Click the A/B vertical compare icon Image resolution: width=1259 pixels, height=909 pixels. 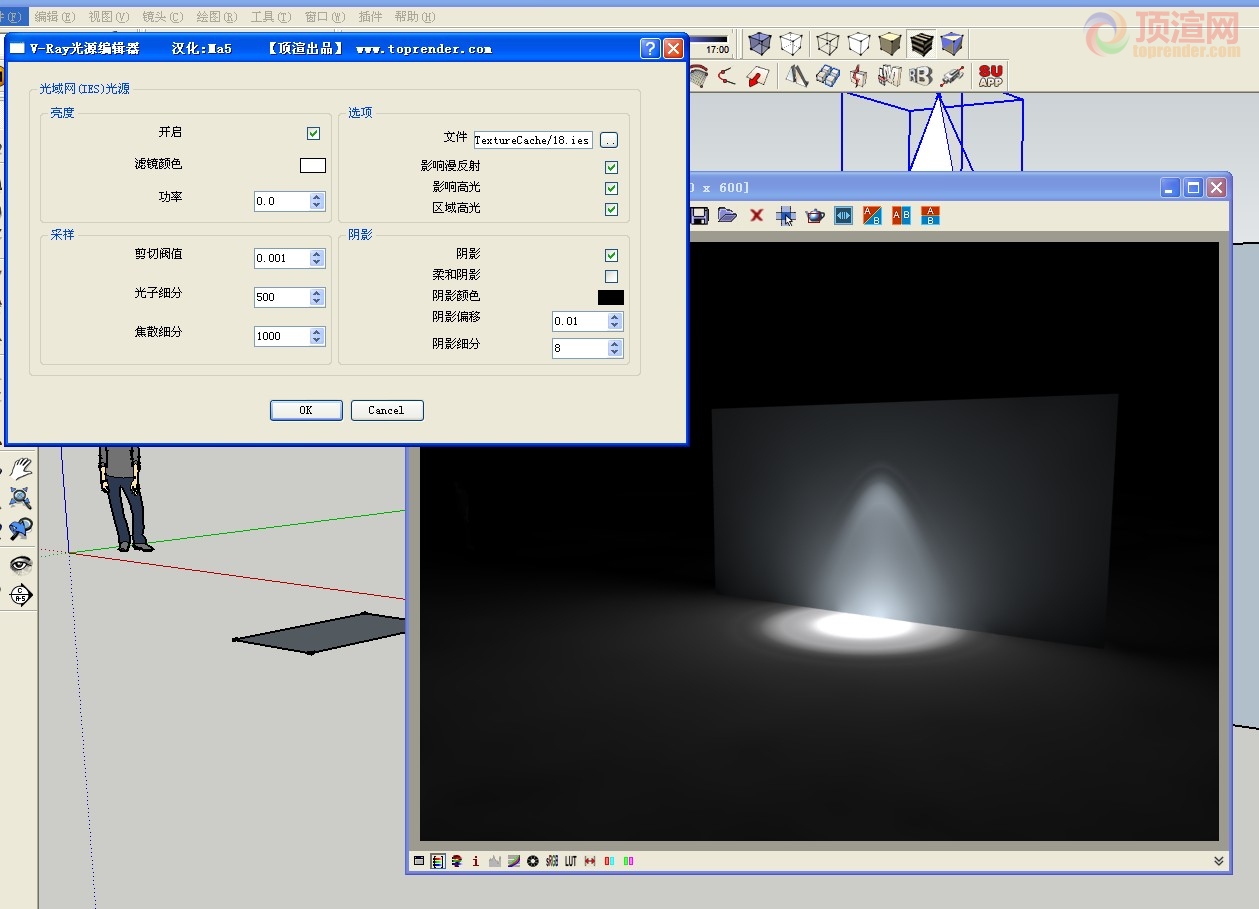pos(930,215)
